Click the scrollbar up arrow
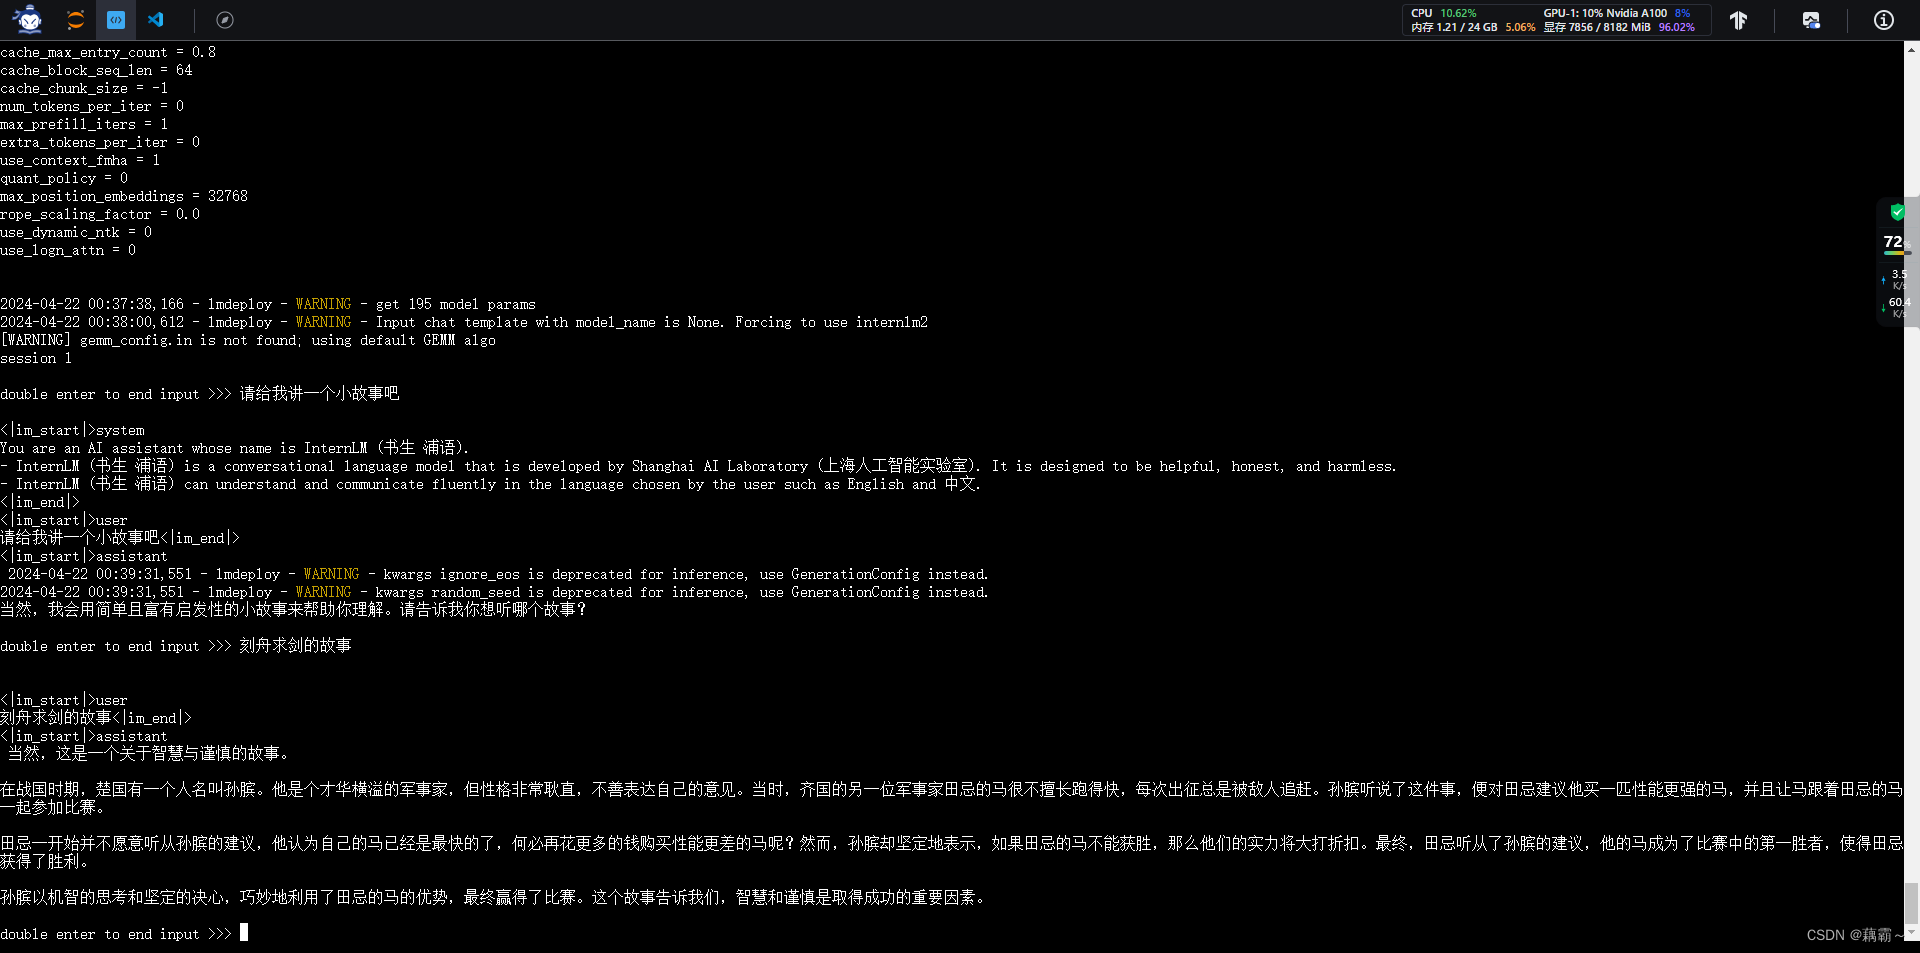The height and width of the screenshot is (953, 1920). tap(1911, 48)
